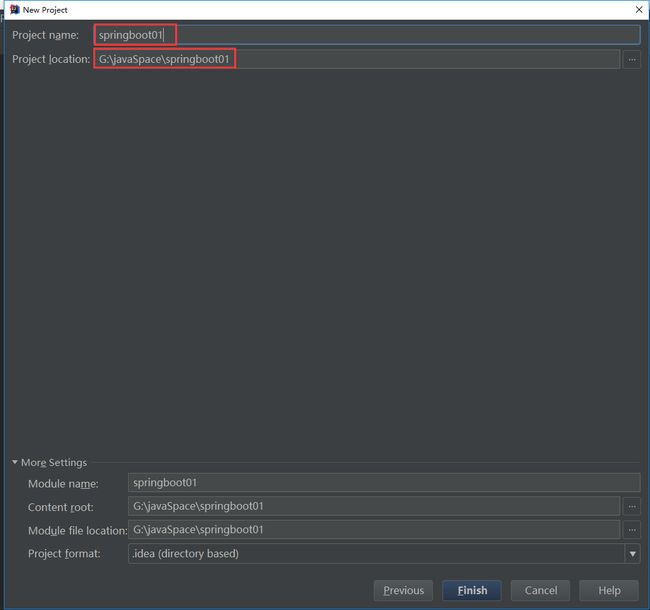Go back with the Previous button

pyautogui.click(x=403, y=590)
